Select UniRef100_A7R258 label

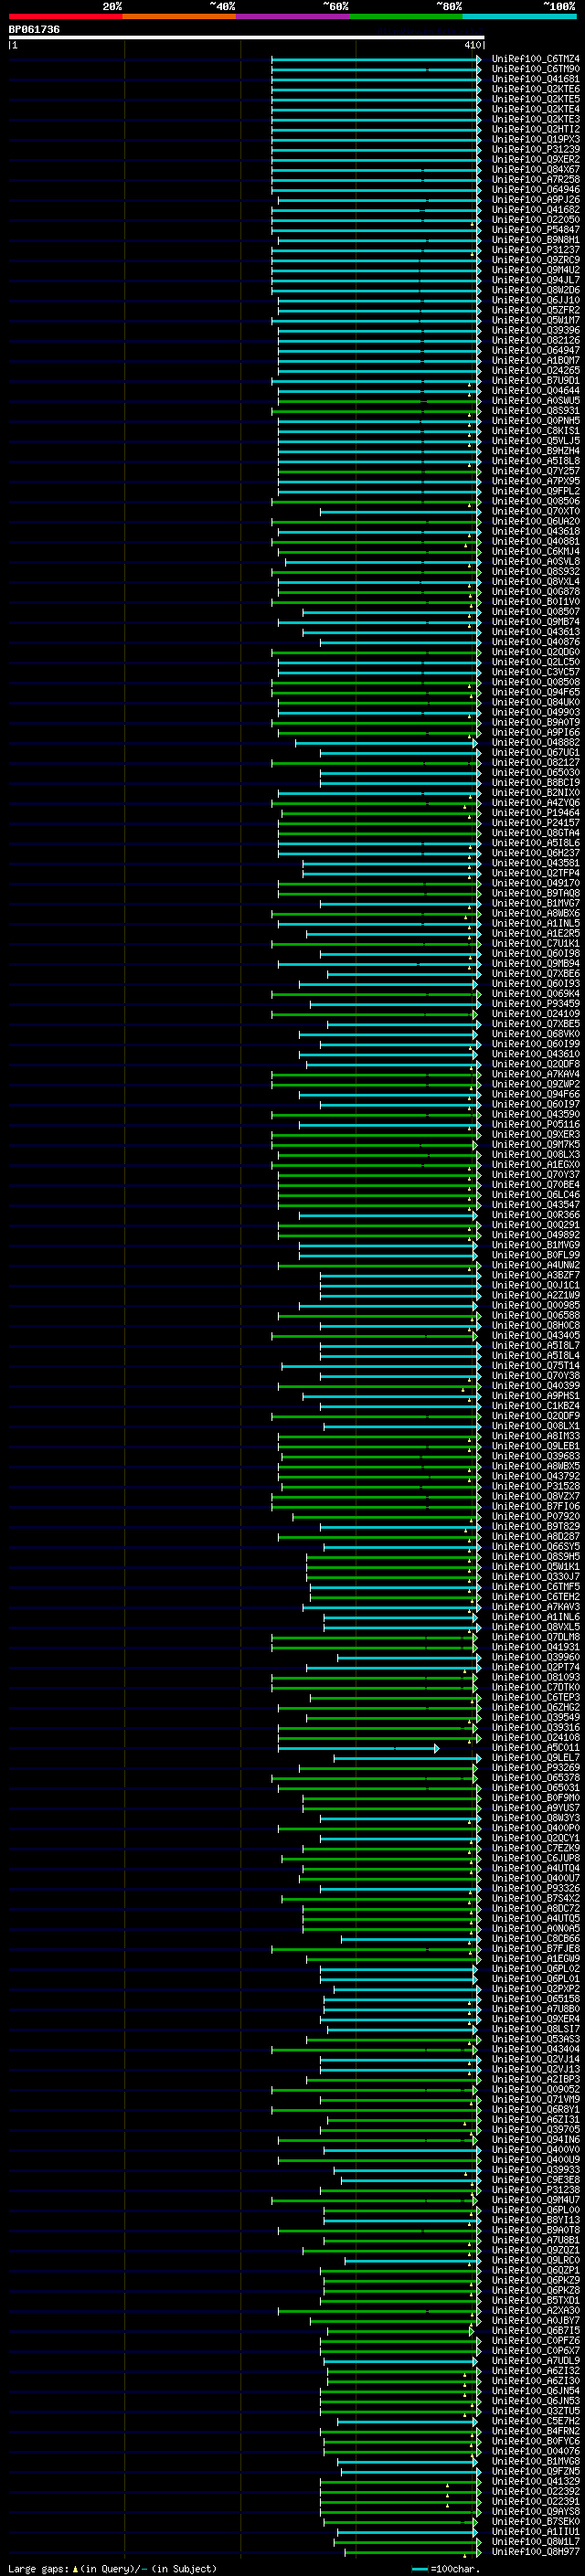[536, 180]
